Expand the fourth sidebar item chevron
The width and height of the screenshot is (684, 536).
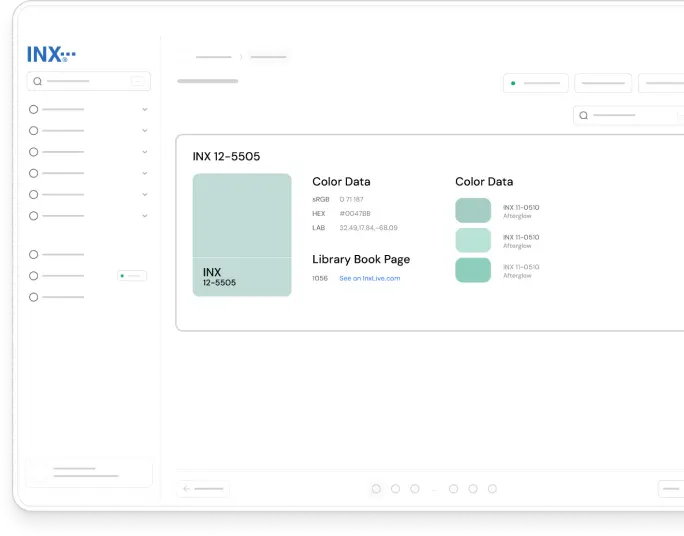[x=145, y=174]
